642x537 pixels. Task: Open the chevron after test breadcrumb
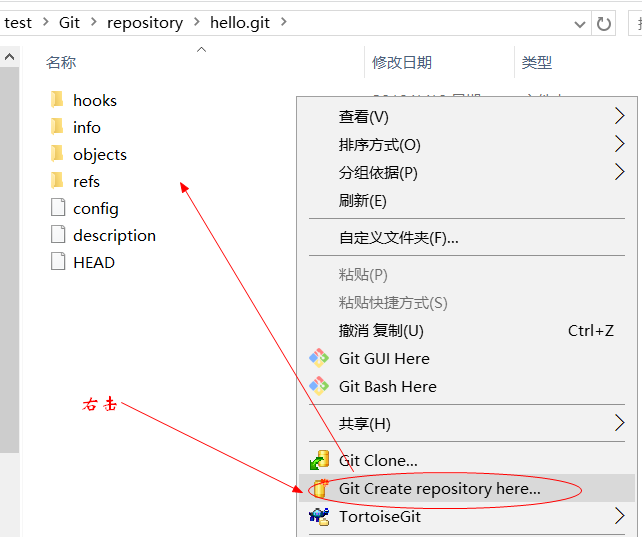point(45,22)
